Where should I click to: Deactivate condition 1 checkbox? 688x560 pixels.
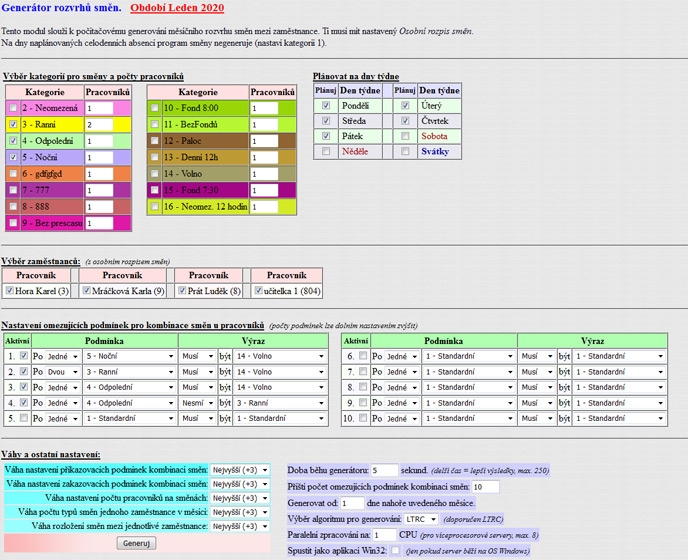tap(24, 355)
